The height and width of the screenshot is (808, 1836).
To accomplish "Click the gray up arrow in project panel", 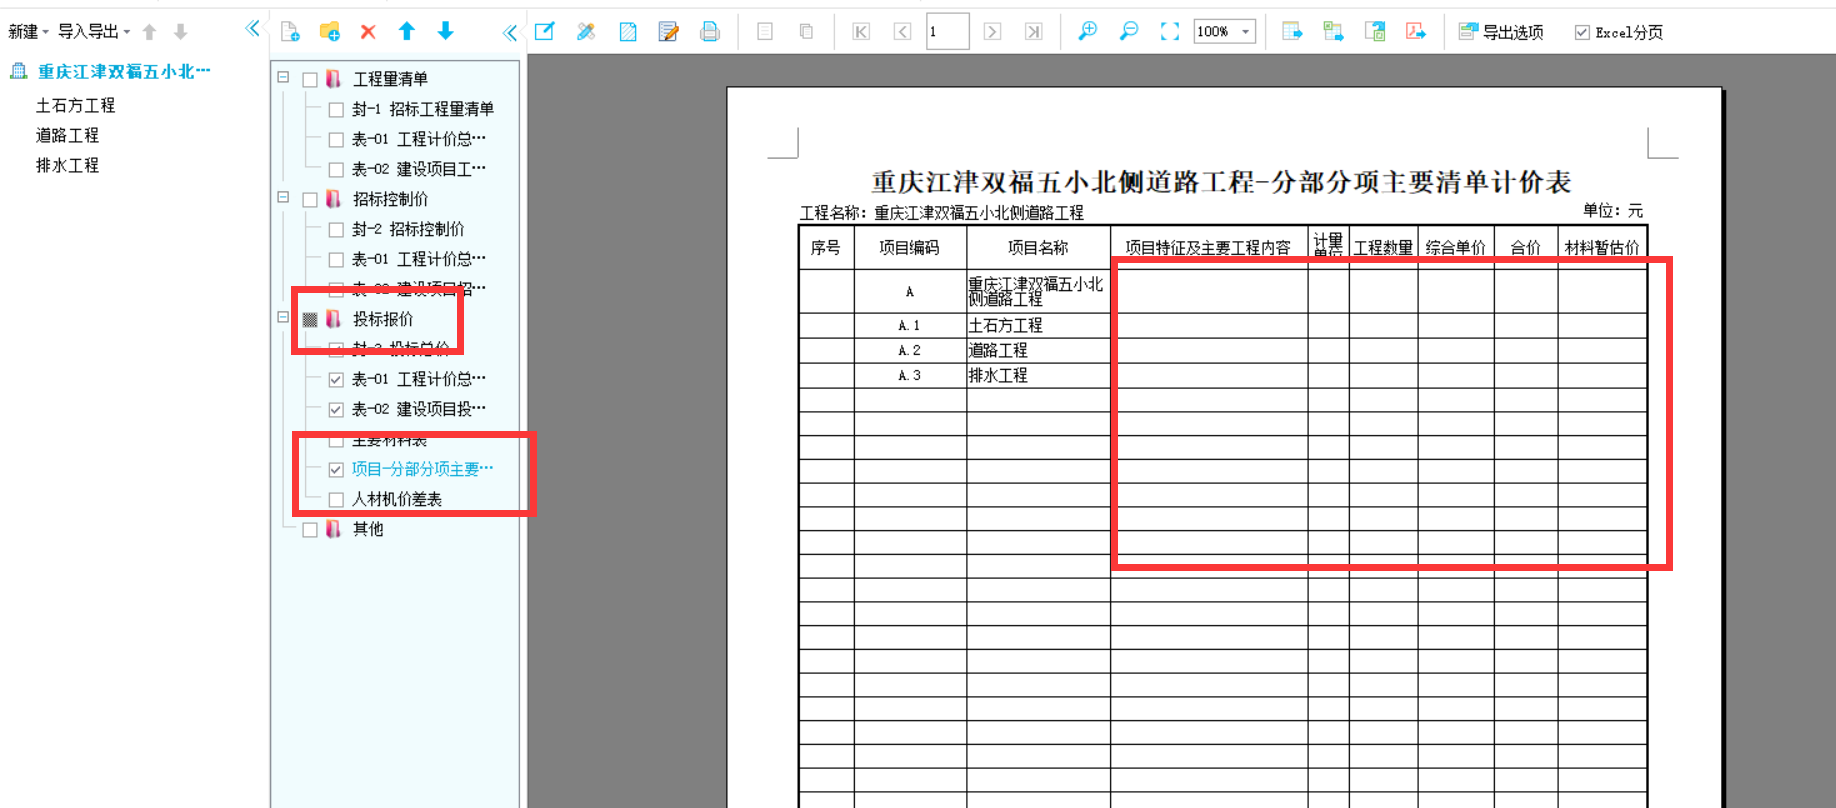I will pos(150,32).
